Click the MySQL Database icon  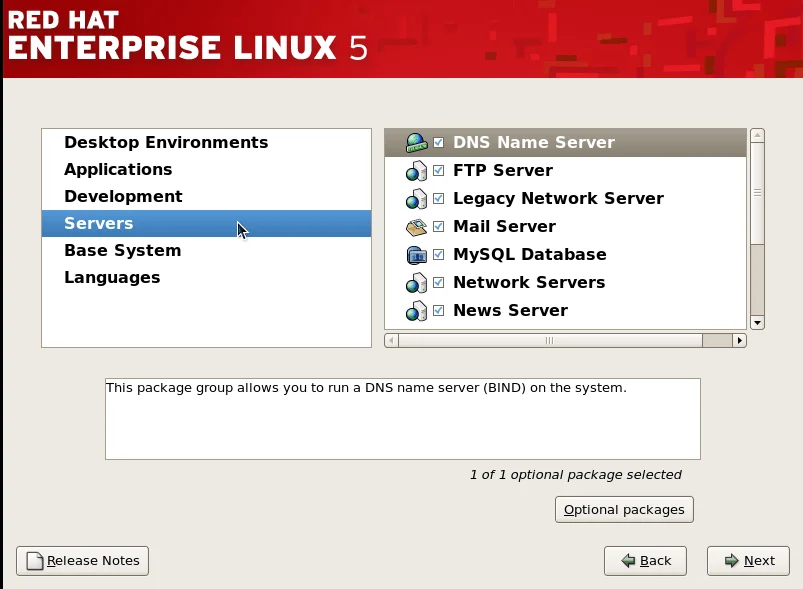click(416, 255)
